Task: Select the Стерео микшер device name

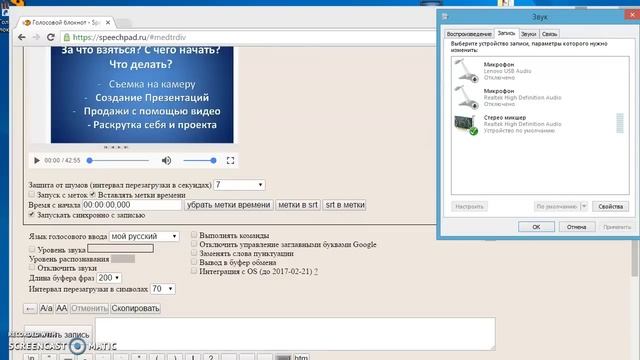Action: 504,118
